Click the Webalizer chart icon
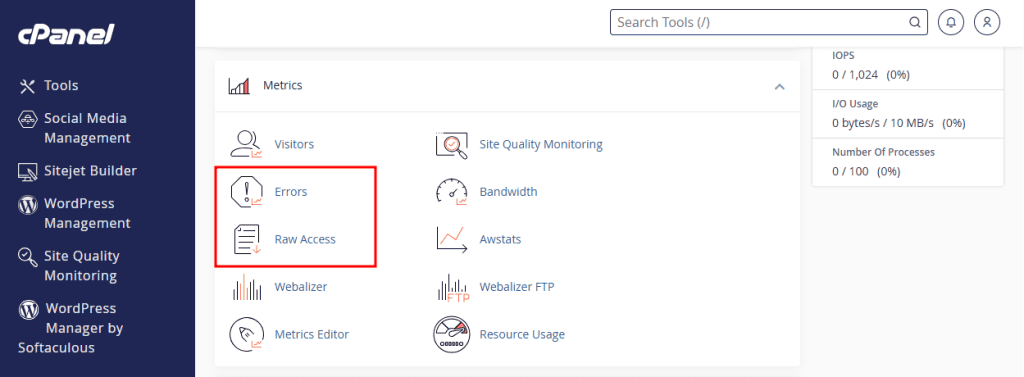Screen dimensions: 1024x377 coord(247,287)
